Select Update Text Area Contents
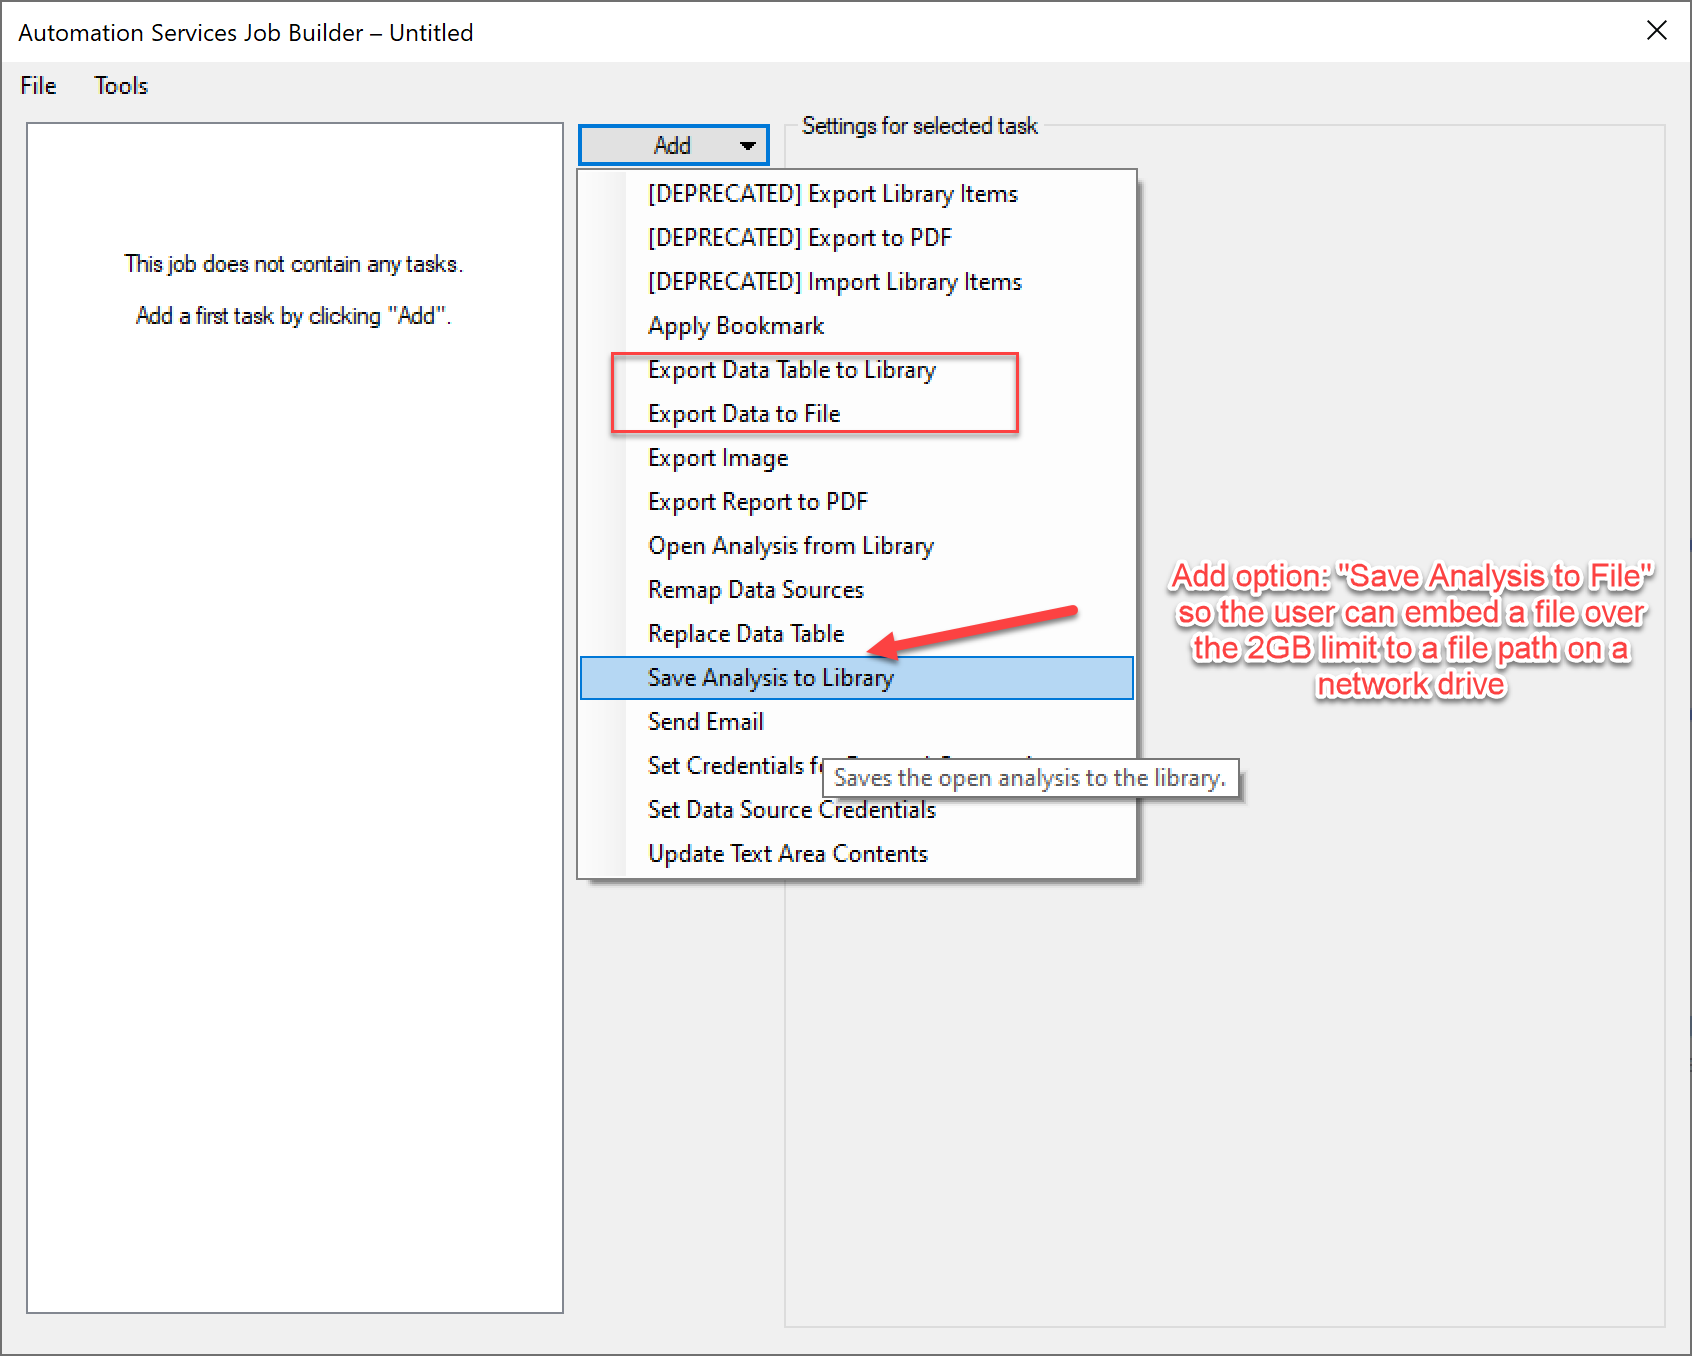Screen dimensions: 1692x1356 787,854
